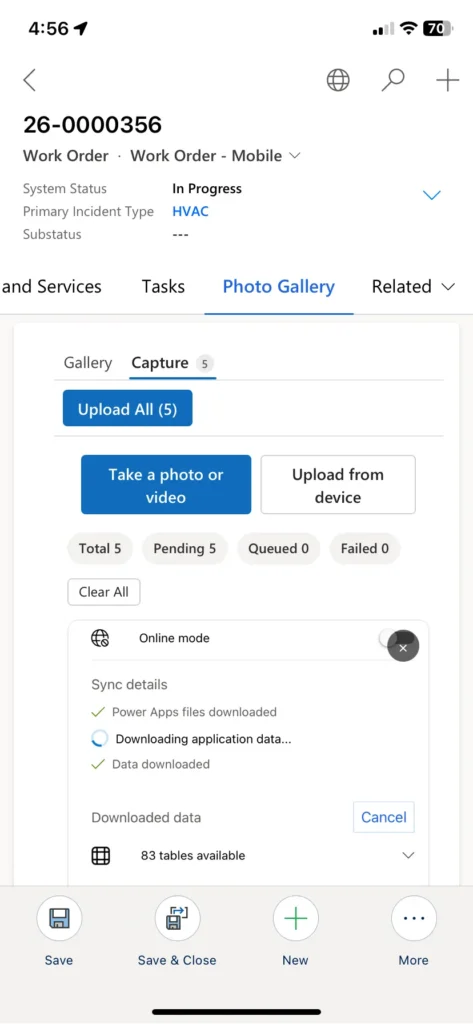Switch to the Gallery sub-tab
This screenshot has width=473, height=1024.
click(x=88, y=363)
